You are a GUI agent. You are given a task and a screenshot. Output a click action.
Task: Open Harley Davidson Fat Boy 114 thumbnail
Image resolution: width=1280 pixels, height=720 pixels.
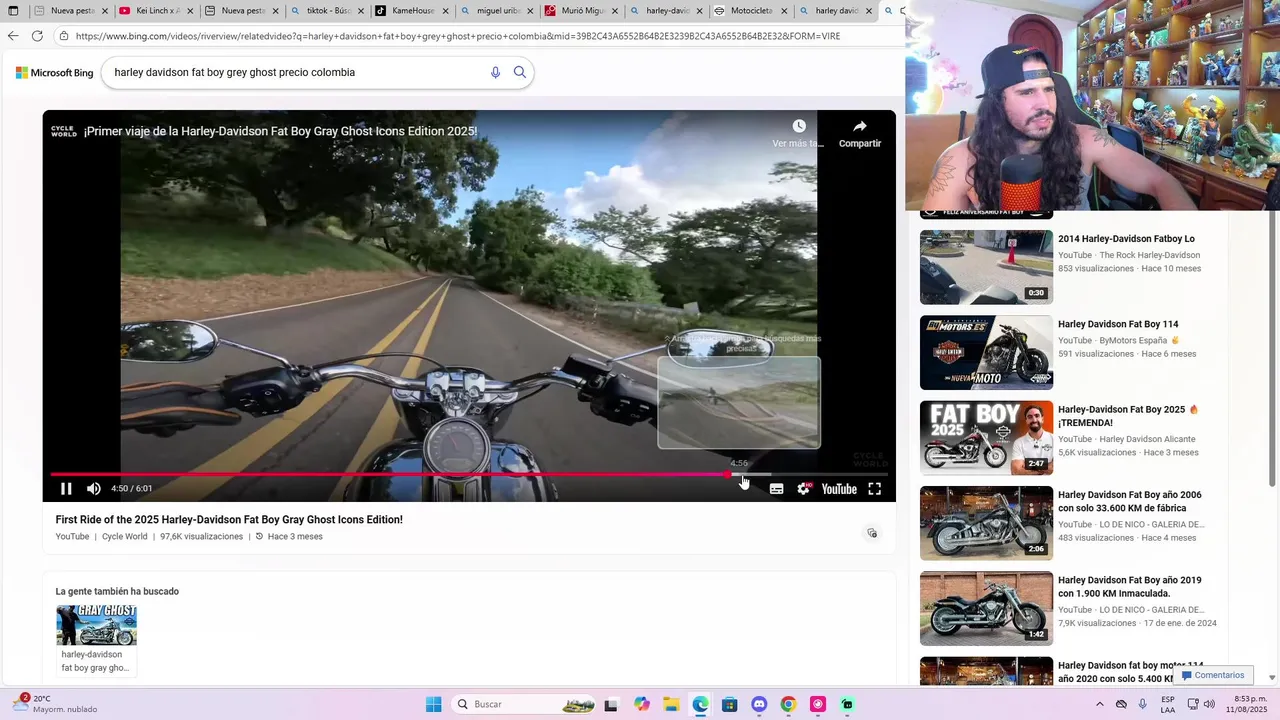[x=986, y=352]
